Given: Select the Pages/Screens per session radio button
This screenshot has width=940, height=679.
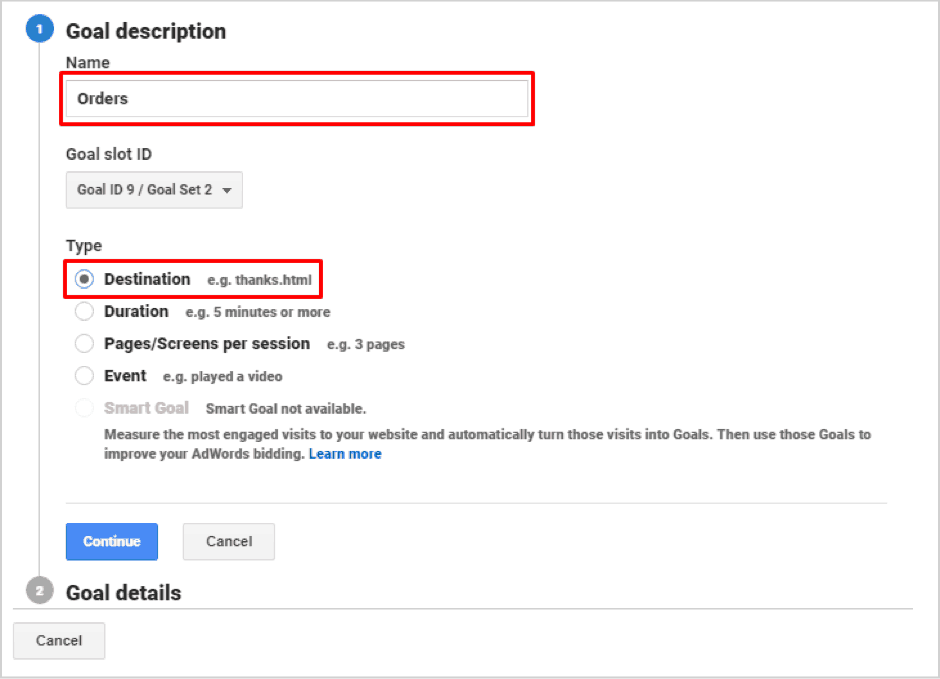Looking at the screenshot, I should click(x=85, y=344).
